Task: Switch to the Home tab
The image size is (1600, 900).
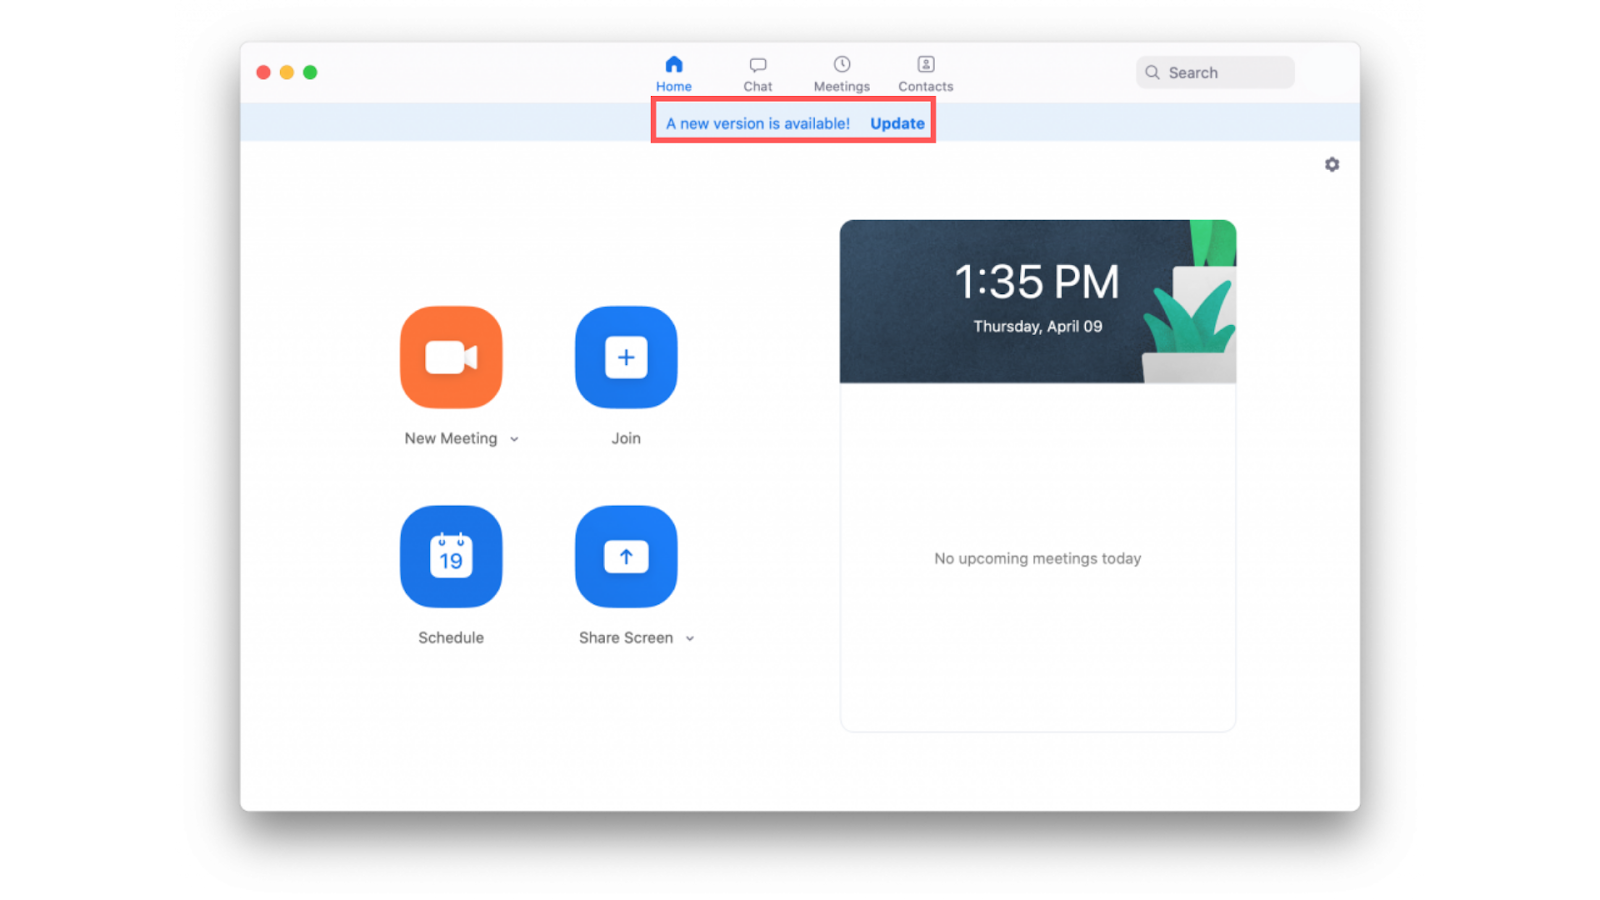Action: click(x=674, y=74)
